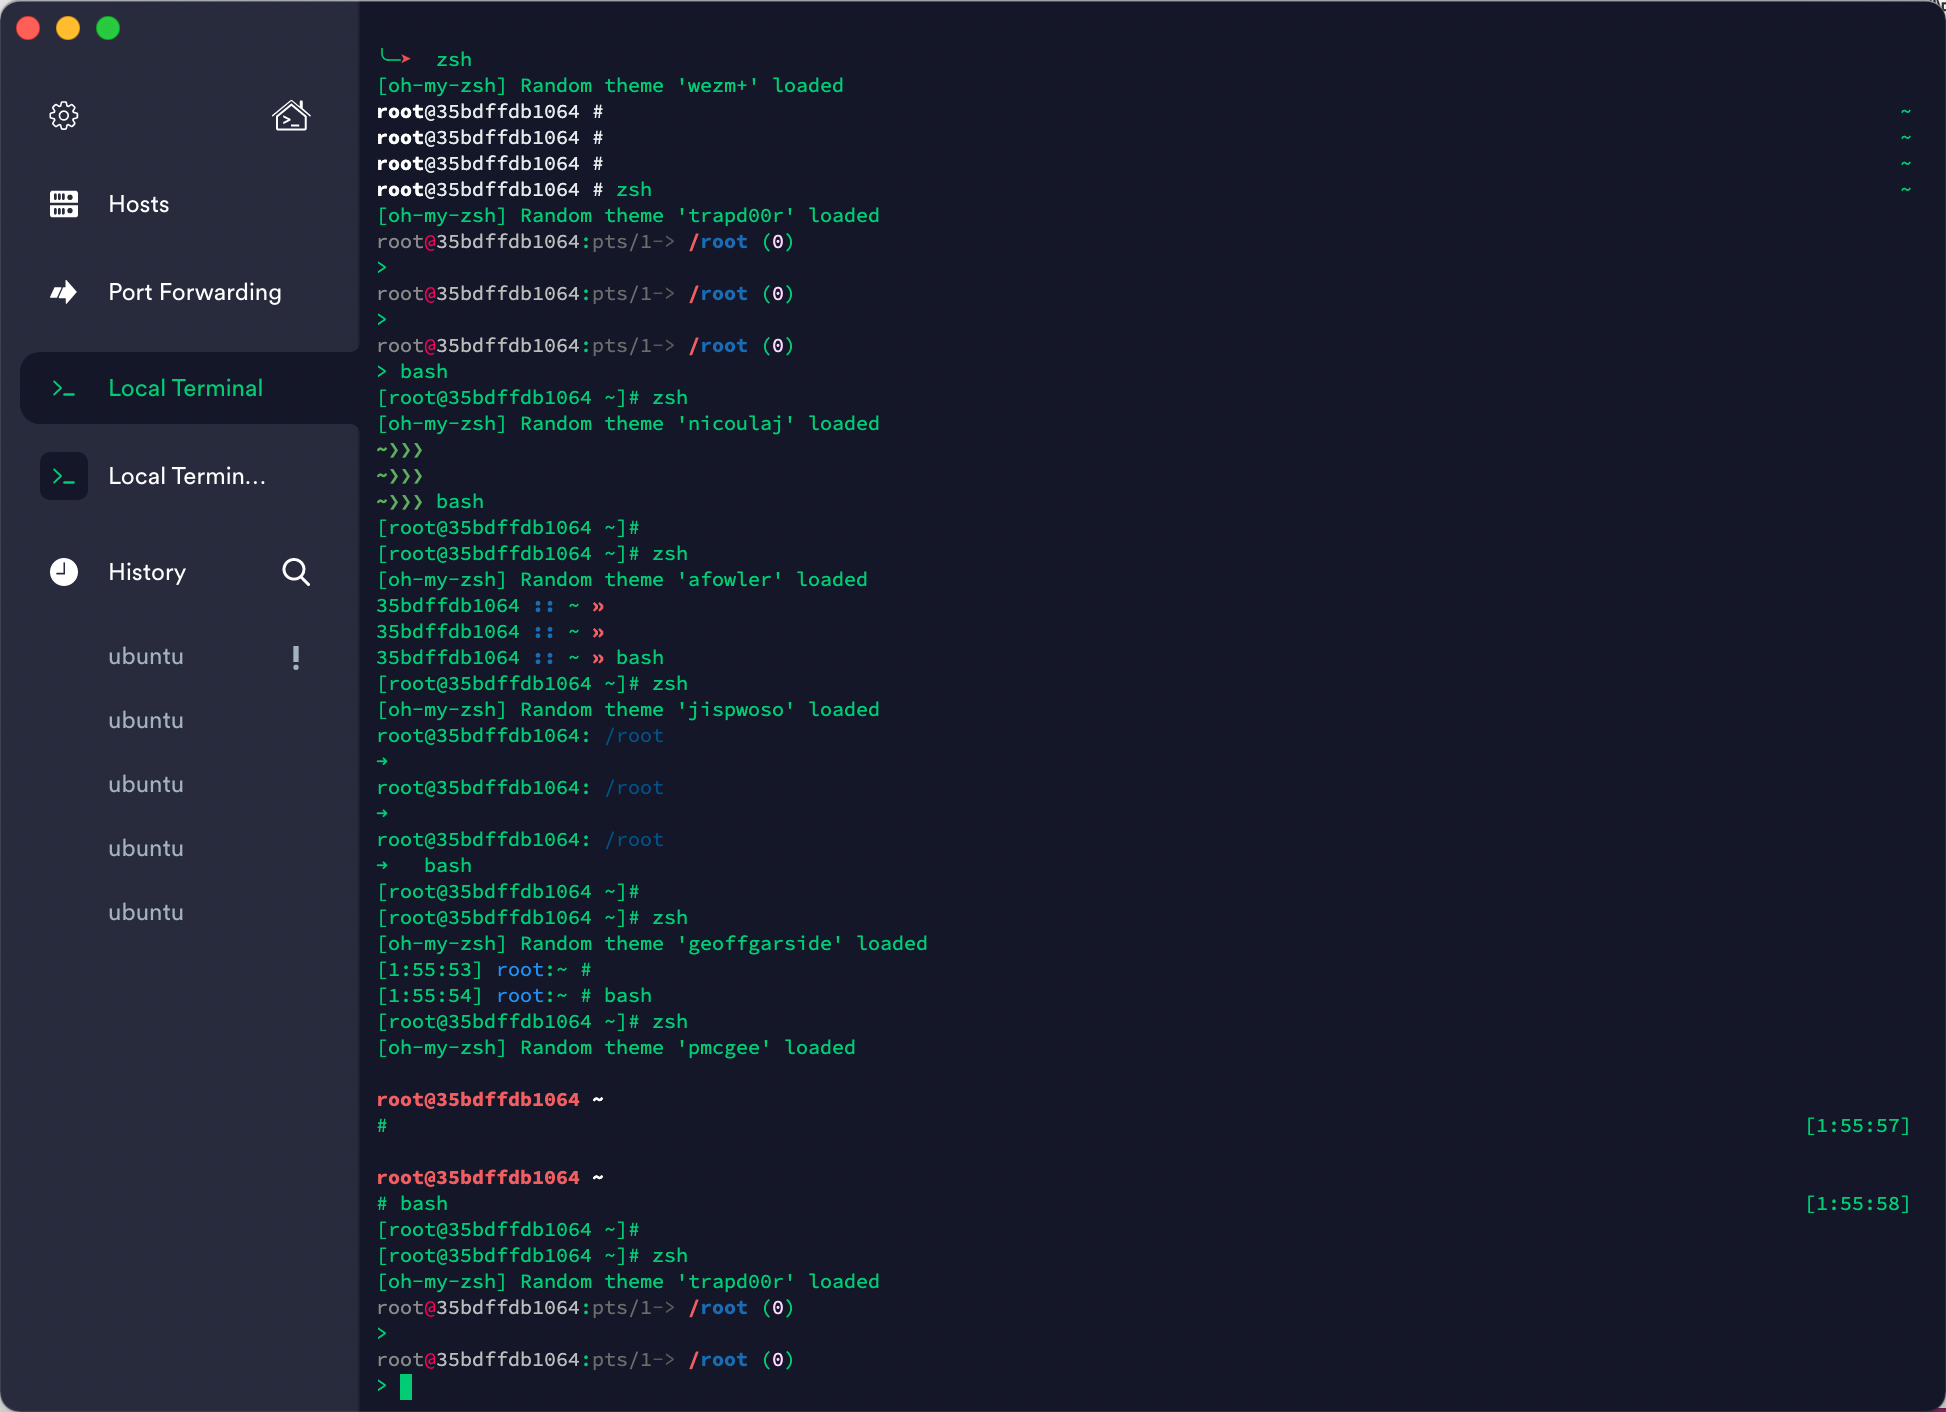Select the last ubuntu history entry
The height and width of the screenshot is (1412, 1946).
click(x=145, y=912)
